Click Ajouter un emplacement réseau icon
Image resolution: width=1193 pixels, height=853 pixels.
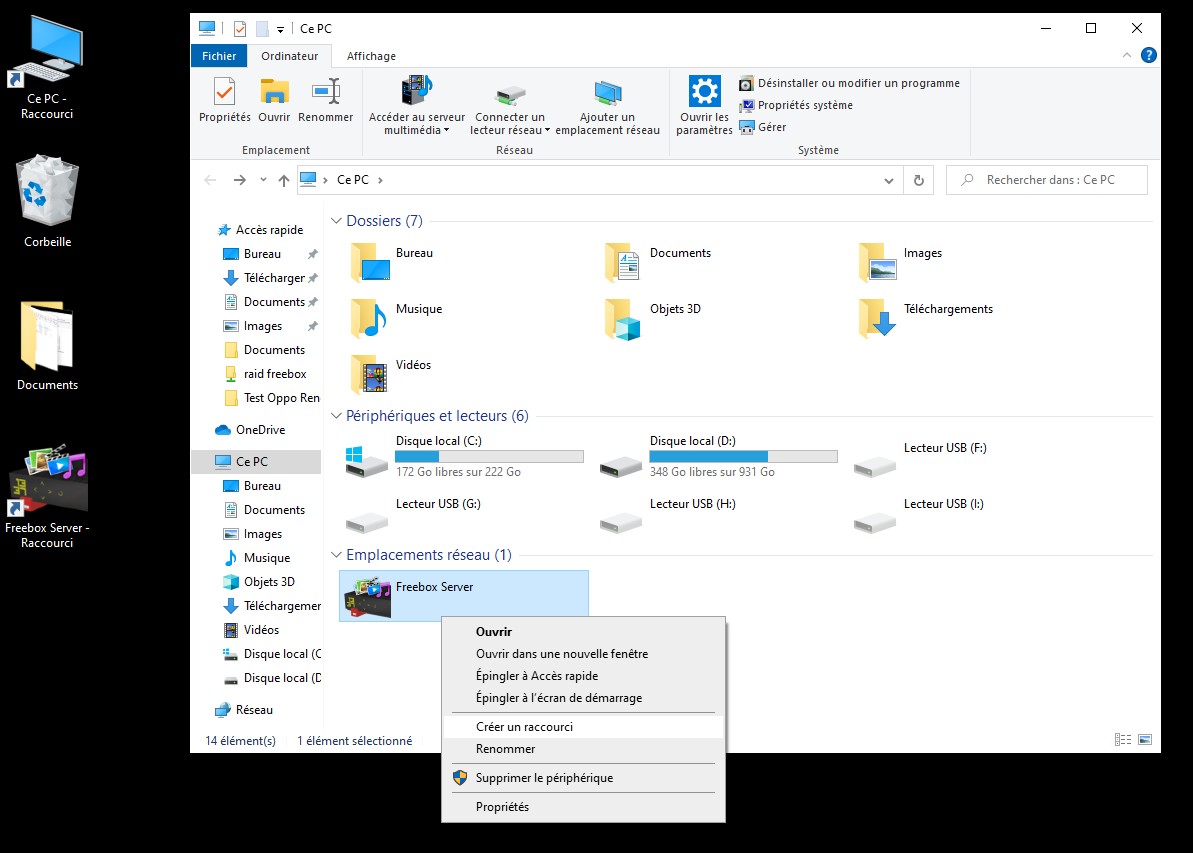607,94
